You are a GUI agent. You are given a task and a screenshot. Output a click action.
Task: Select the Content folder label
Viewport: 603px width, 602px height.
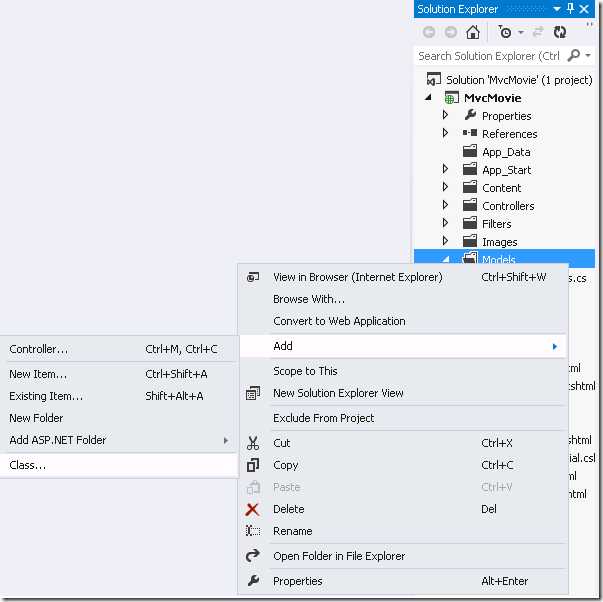[501, 188]
